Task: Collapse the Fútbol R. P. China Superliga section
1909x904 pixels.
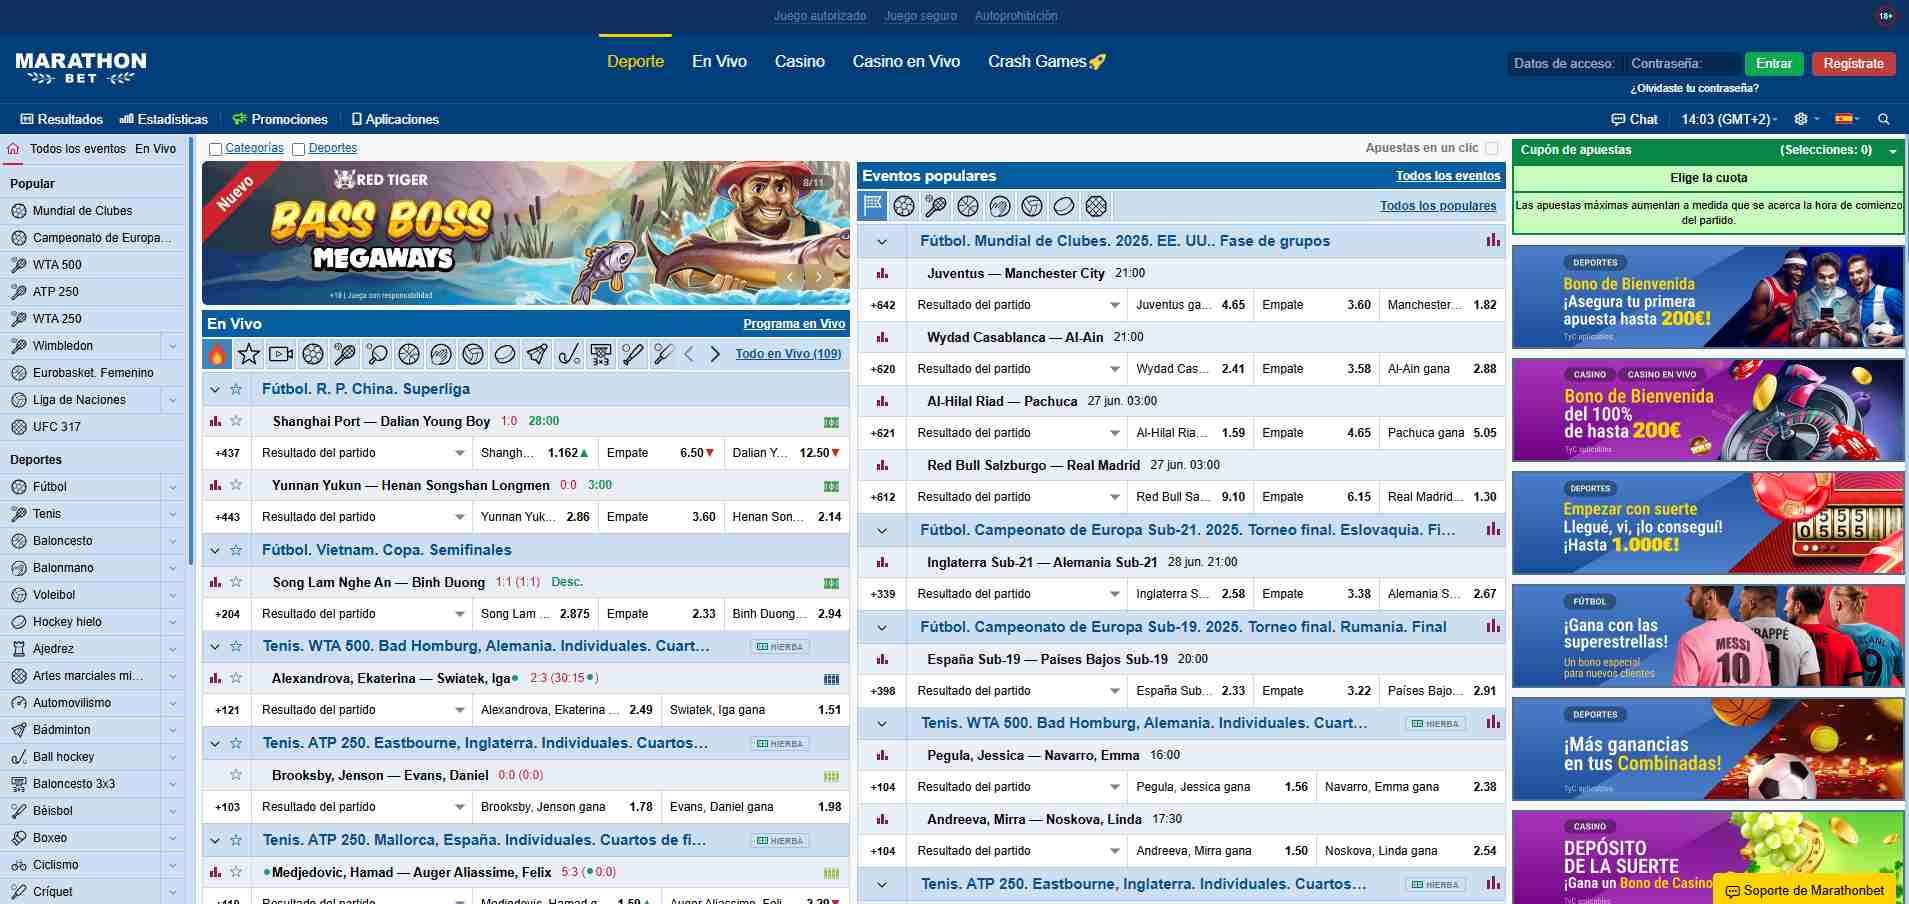Action: pos(215,389)
